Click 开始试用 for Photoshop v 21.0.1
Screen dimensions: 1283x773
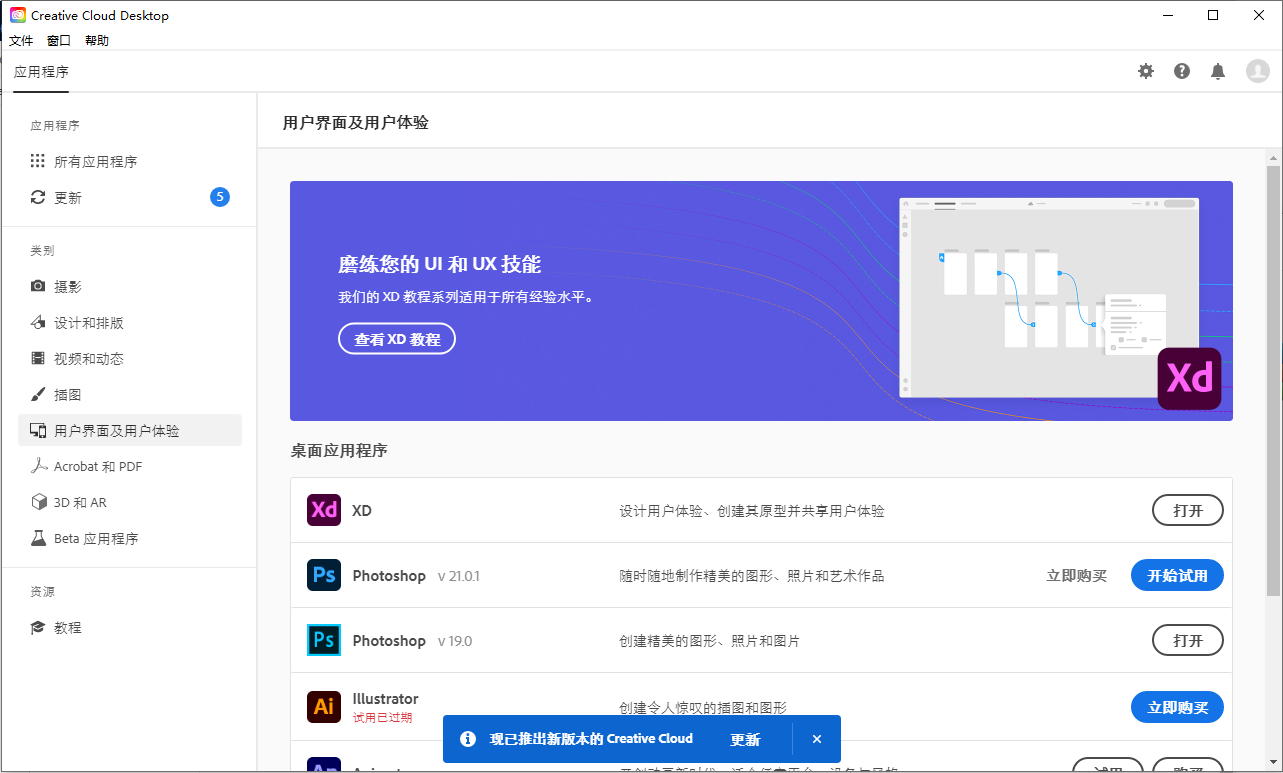click(x=1177, y=575)
